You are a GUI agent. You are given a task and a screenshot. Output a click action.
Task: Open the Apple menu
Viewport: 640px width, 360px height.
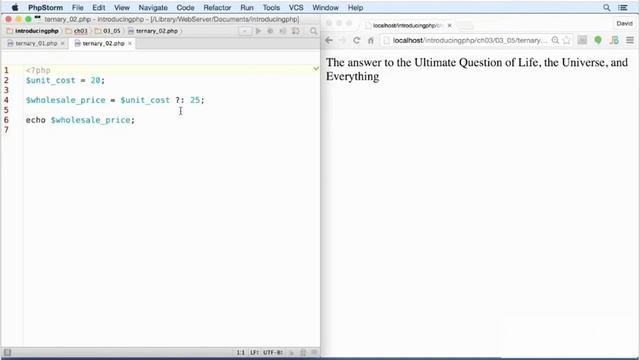point(15,7)
